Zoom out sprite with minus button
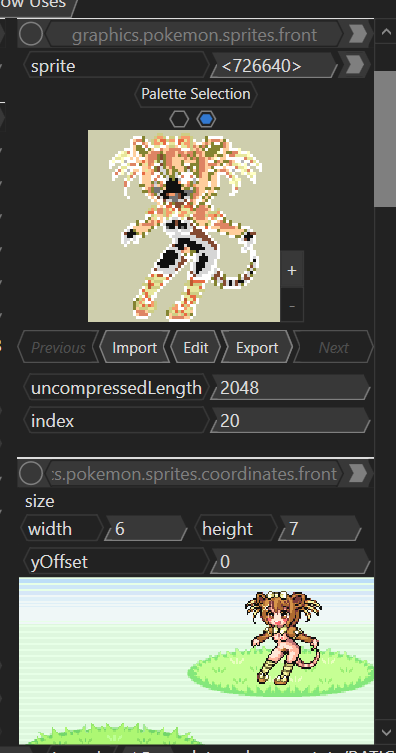The width and height of the screenshot is (396, 753). pyautogui.click(x=292, y=305)
